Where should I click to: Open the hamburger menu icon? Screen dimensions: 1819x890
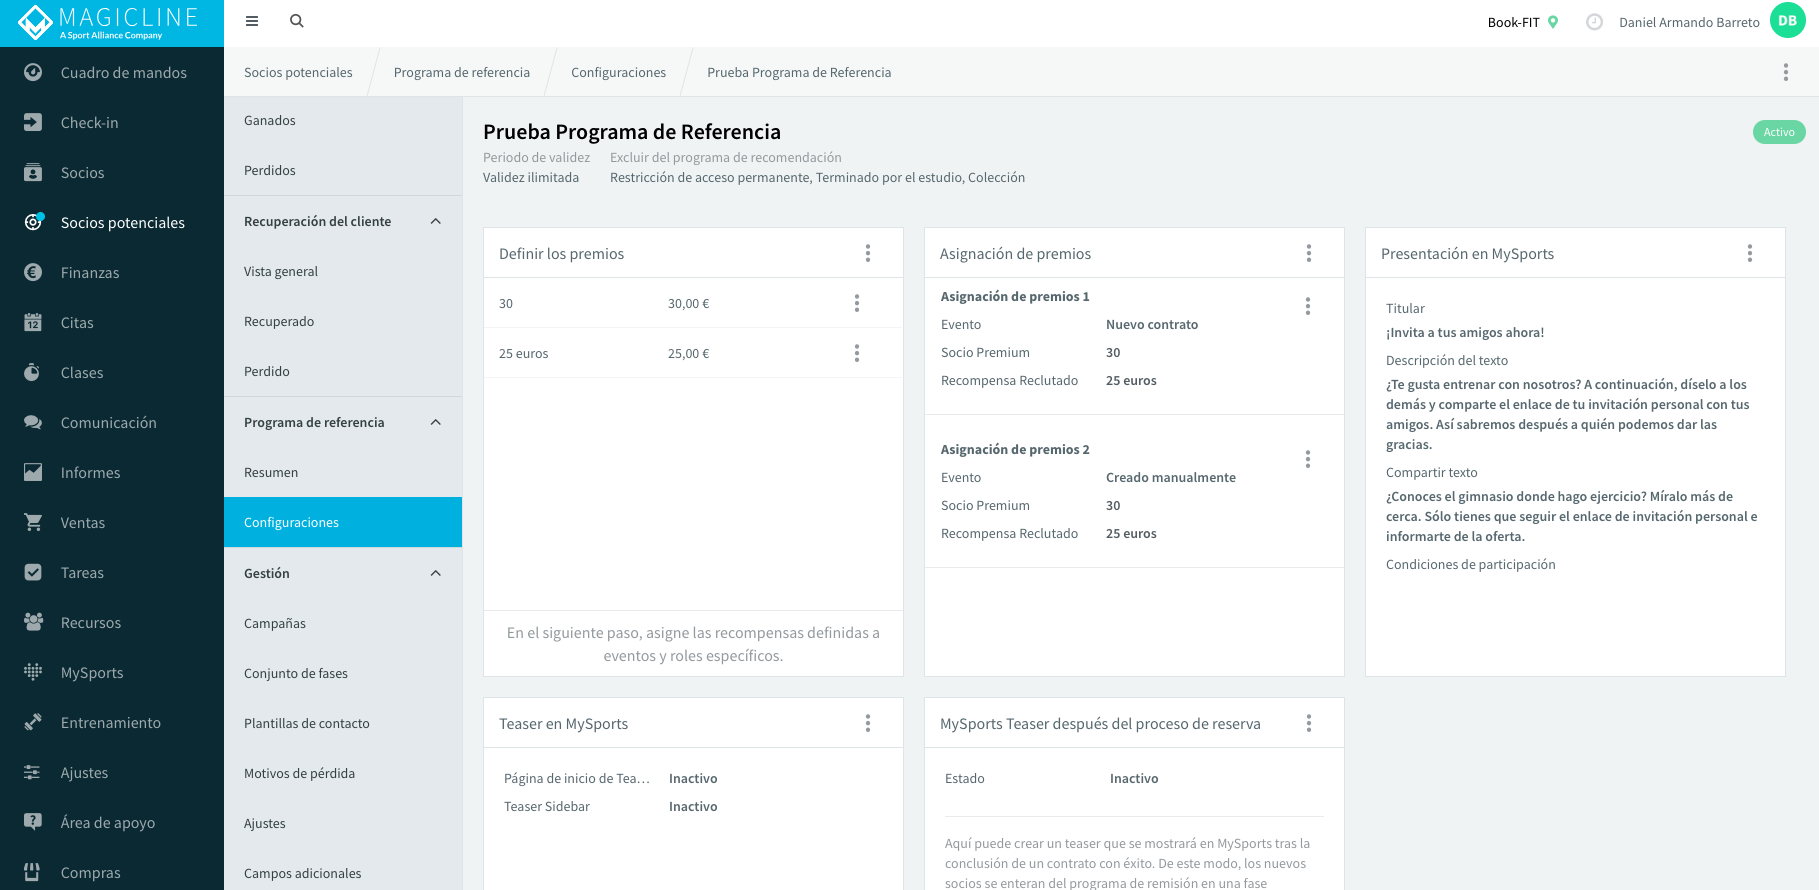click(x=252, y=21)
